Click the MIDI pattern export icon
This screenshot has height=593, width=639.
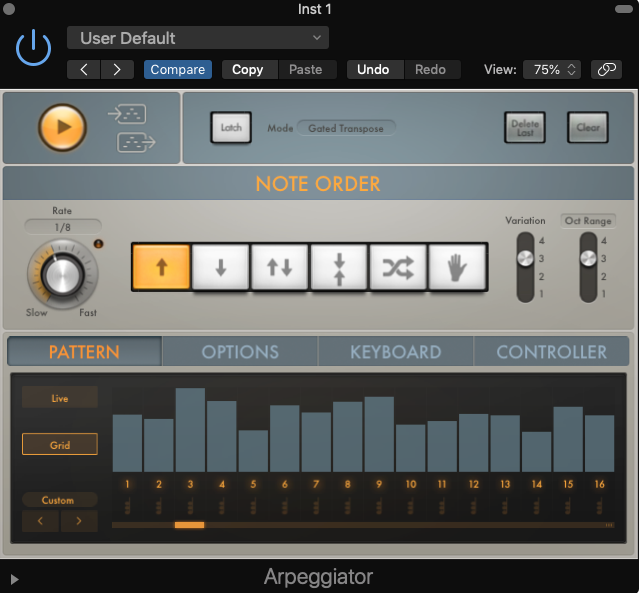pyautogui.click(x=137, y=142)
